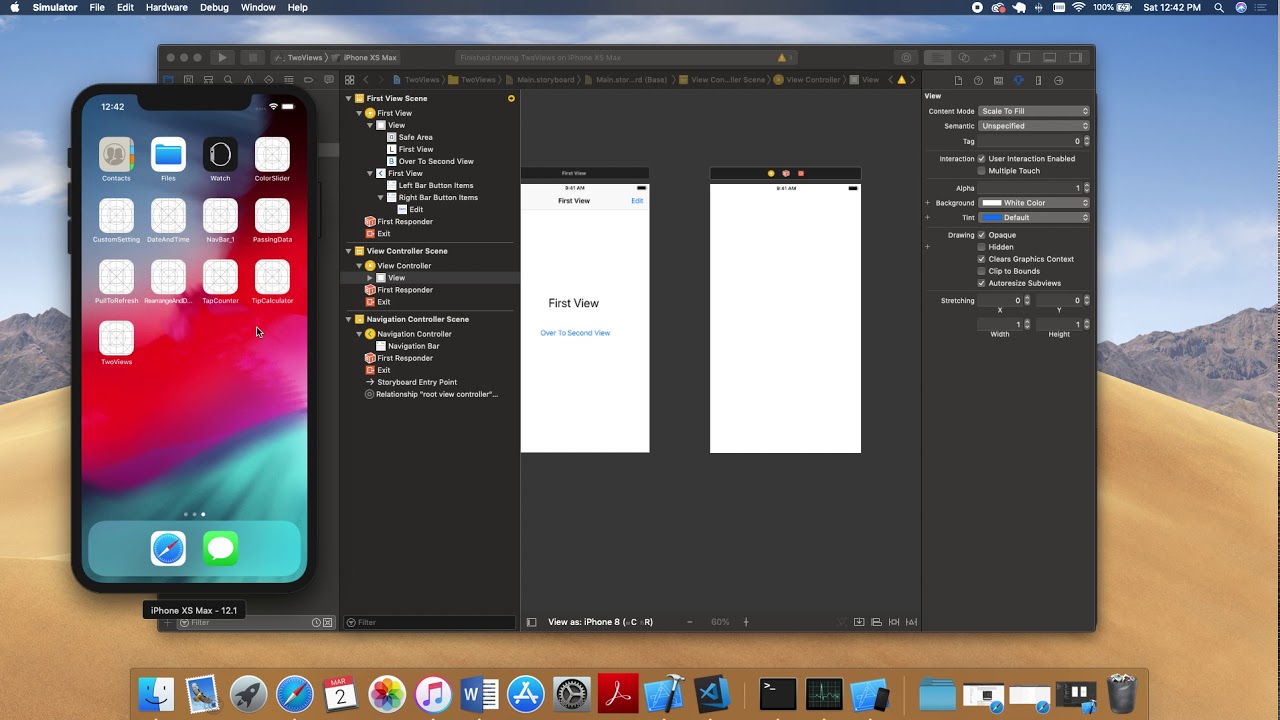Viewport: 1280px width, 720px height.
Task: Zoom out the storyboard canvas
Action: (x=690, y=622)
